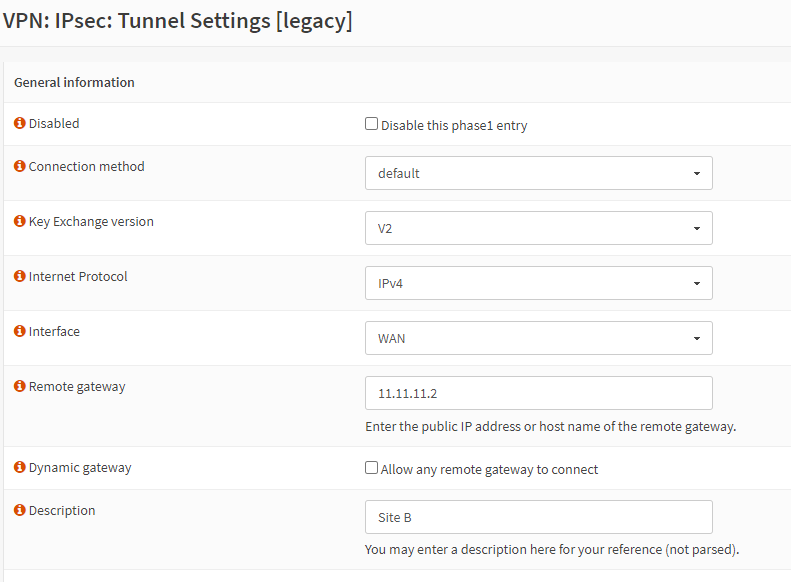Click the VPN IPsec Tunnel Settings heading
The image size is (791, 582).
tap(178, 20)
